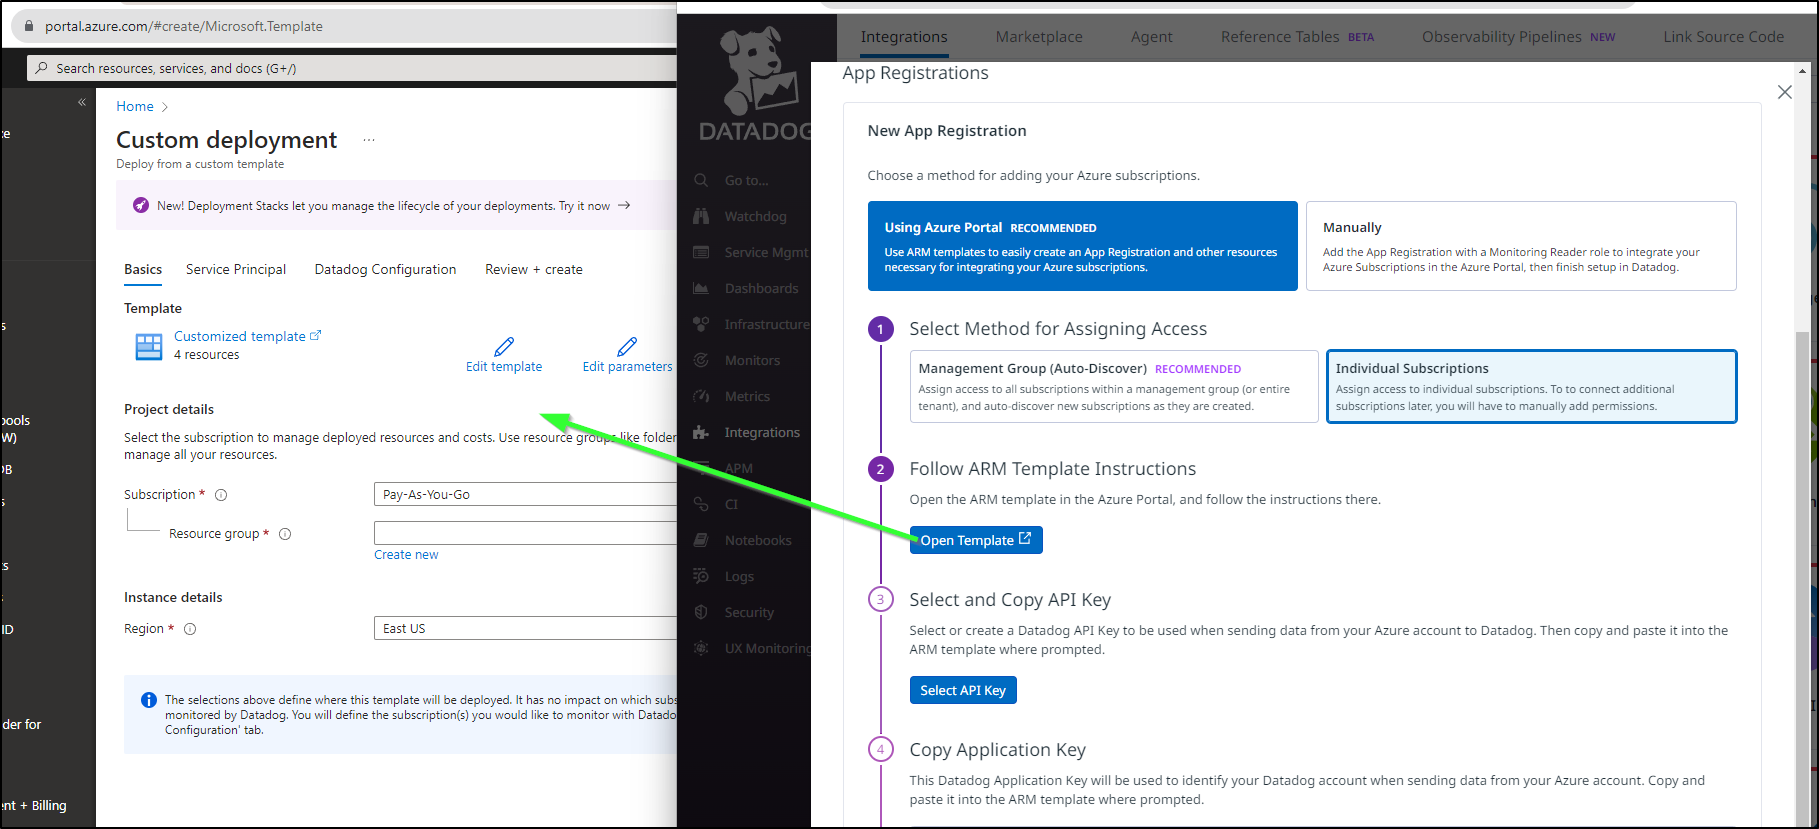Viewport: 1819px width, 829px height.
Task: Click the CI link icon in sidebar
Action: [x=701, y=505]
